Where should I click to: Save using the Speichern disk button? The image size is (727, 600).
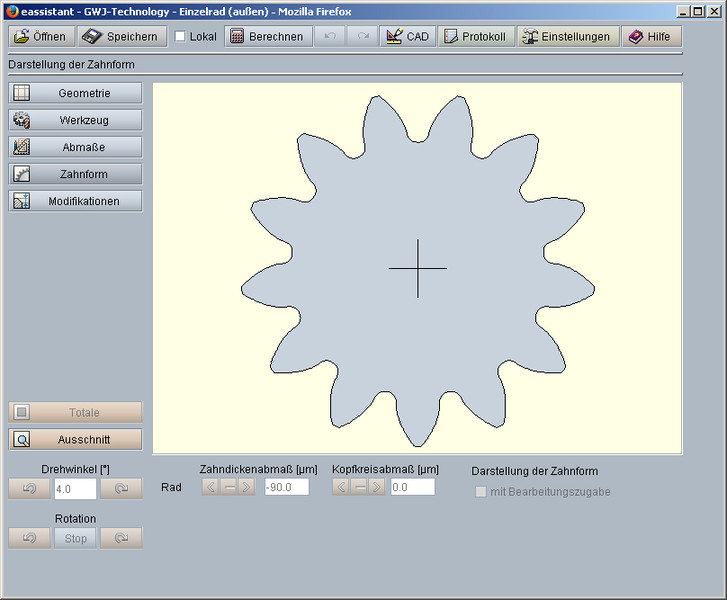[120, 36]
